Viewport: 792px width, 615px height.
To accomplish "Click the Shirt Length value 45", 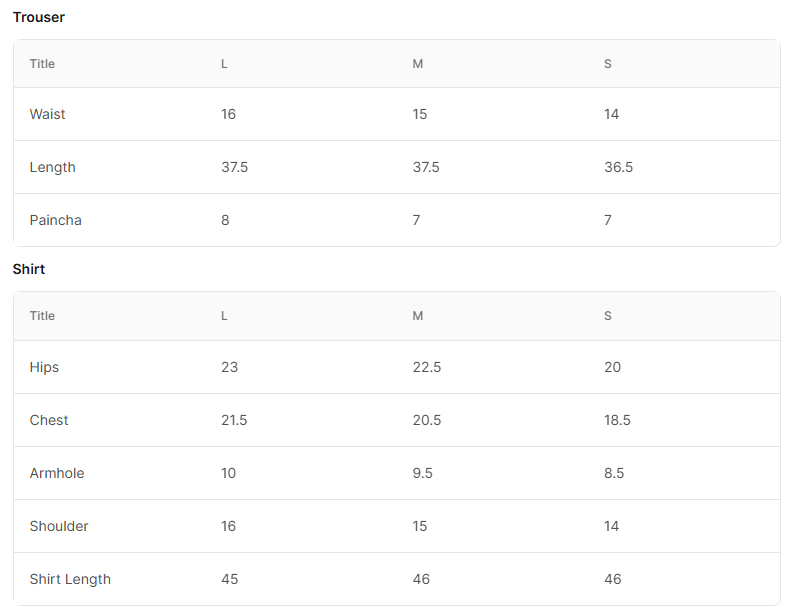I will pos(230,579).
